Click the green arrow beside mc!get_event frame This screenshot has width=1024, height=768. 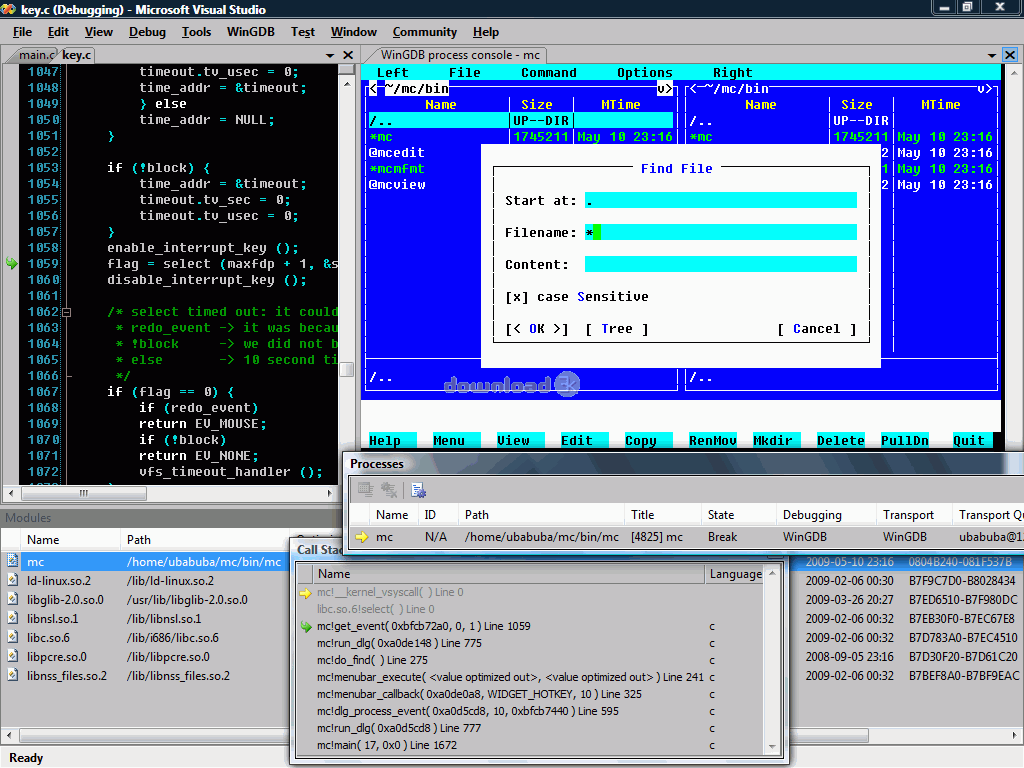tap(306, 627)
